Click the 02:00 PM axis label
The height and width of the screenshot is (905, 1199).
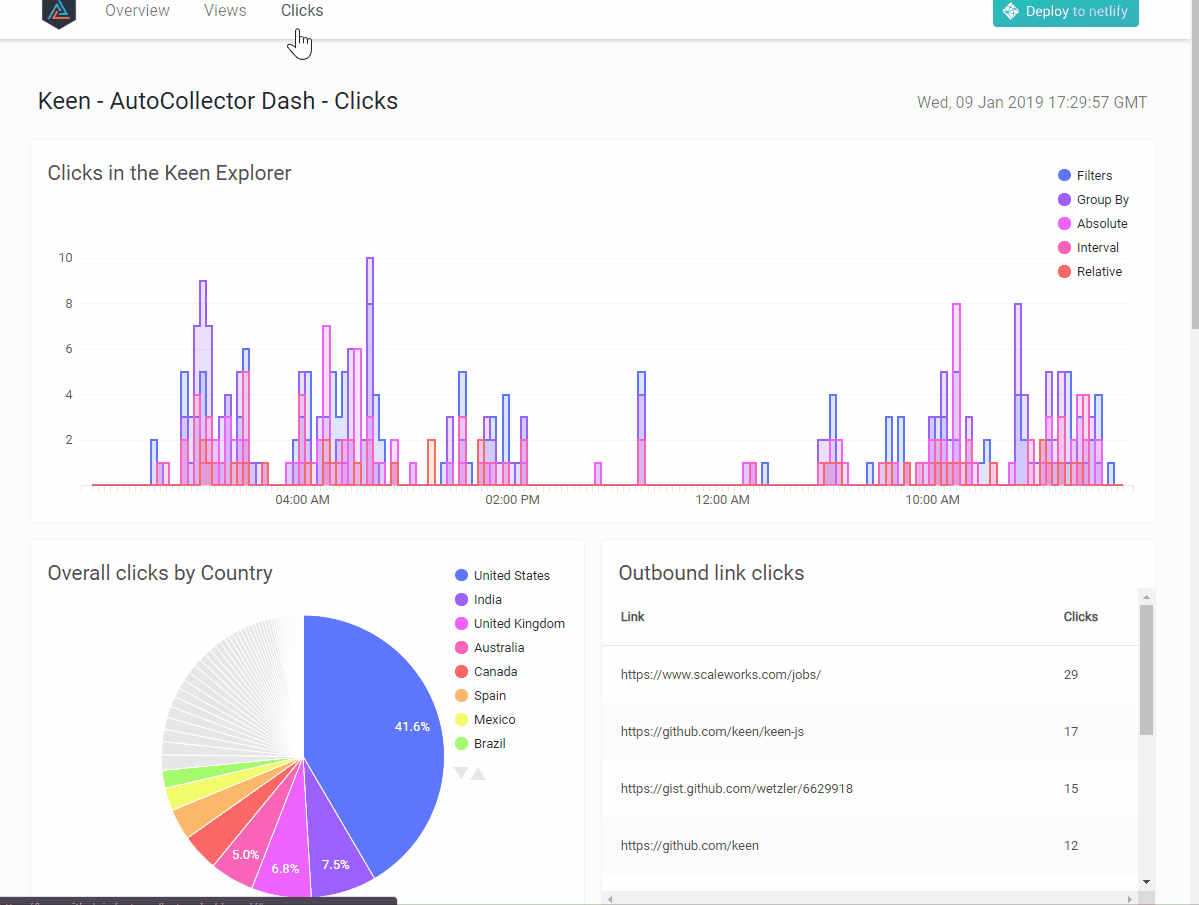(512, 500)
